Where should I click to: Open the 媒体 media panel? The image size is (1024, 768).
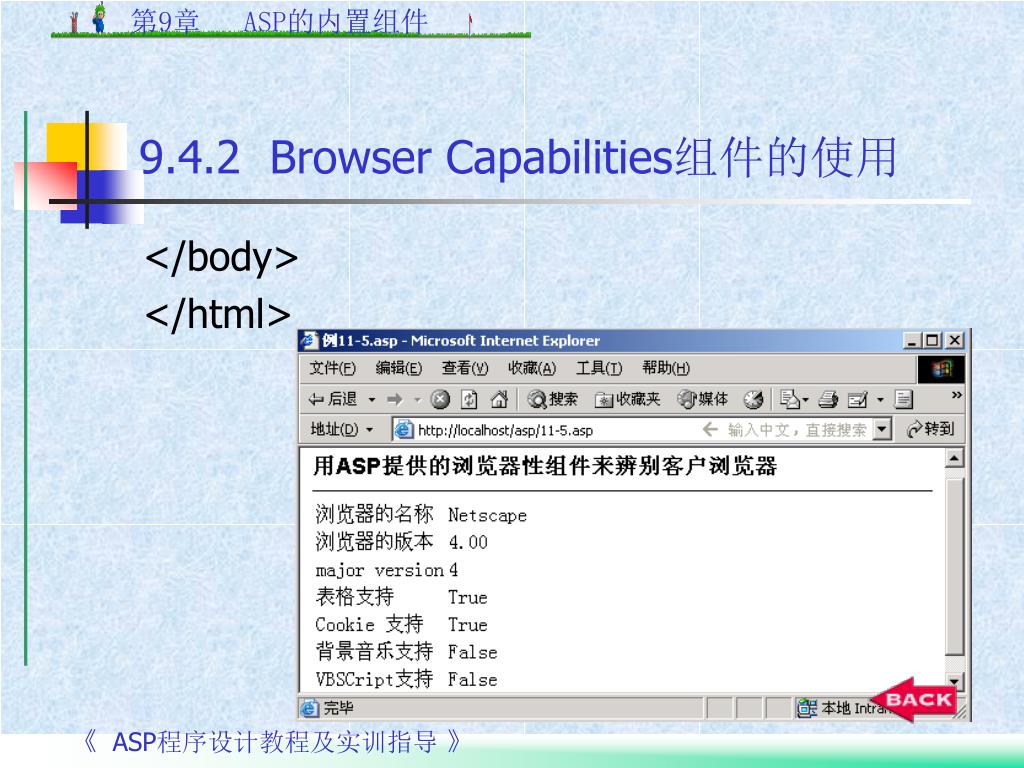click(x=703, y=399)
